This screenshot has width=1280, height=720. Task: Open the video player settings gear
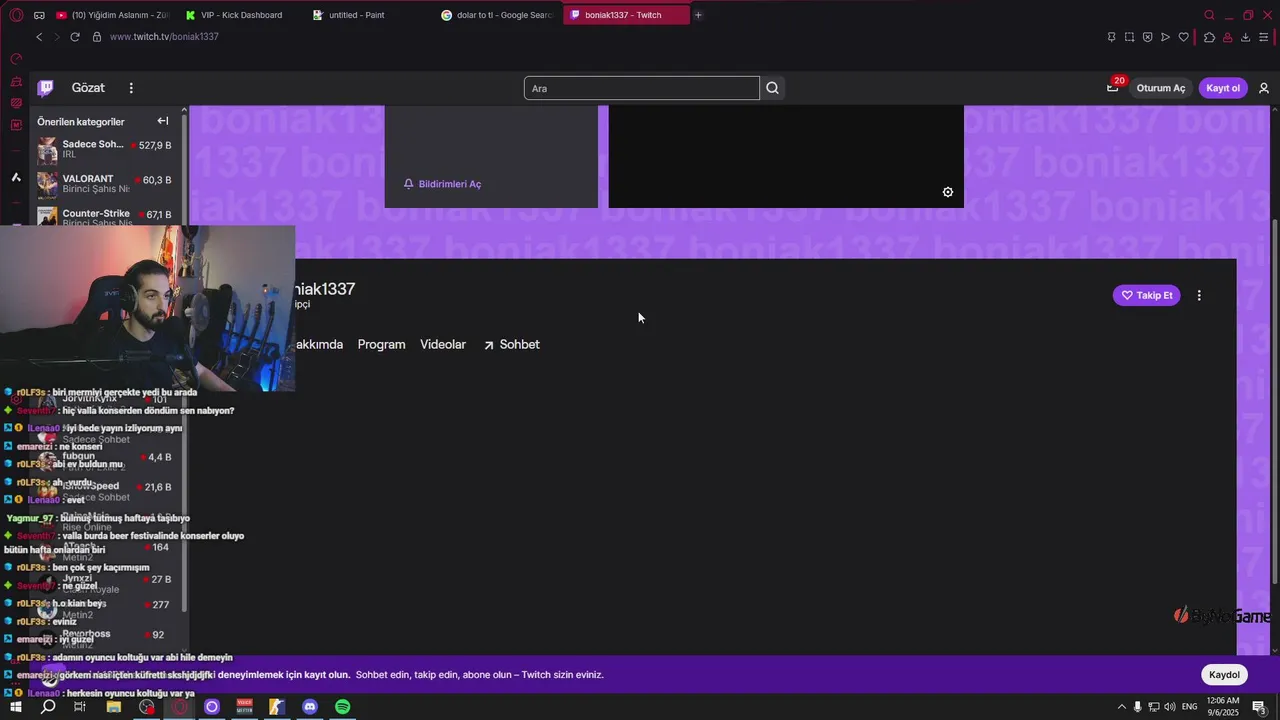948,192
